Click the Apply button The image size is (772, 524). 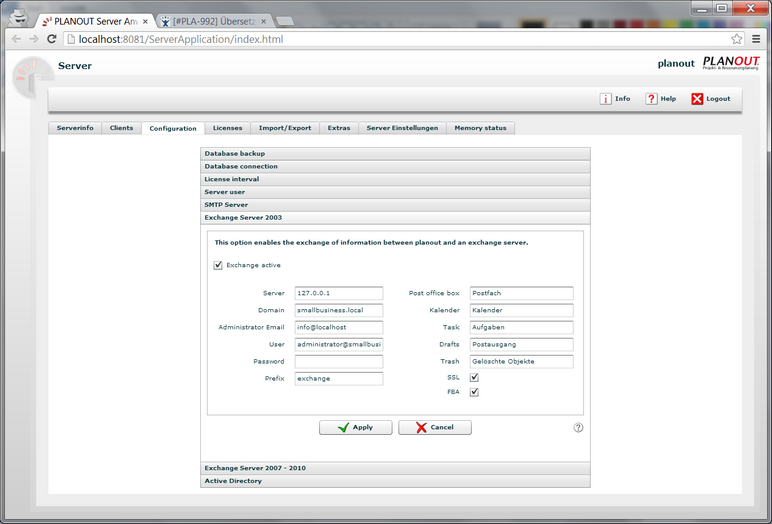click(355, 427)
